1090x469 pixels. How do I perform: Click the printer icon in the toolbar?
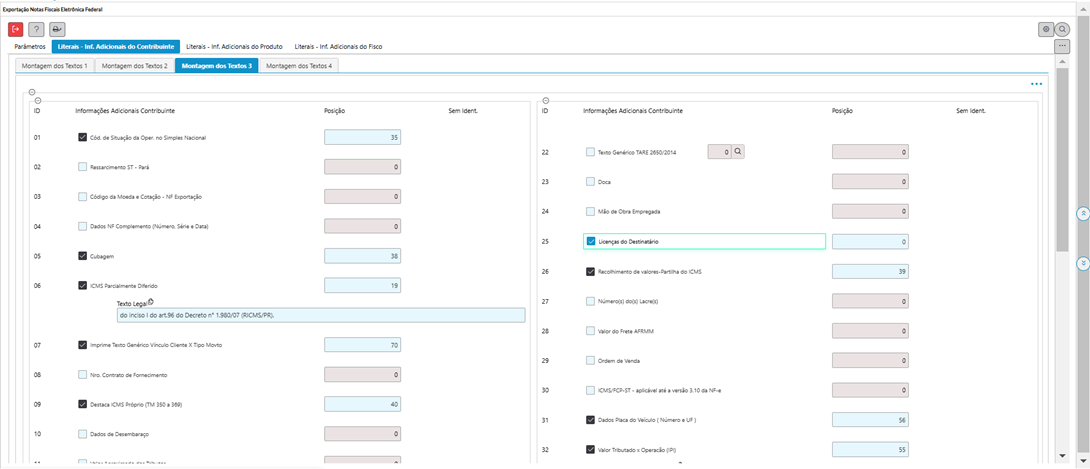[x=57, y=29]
